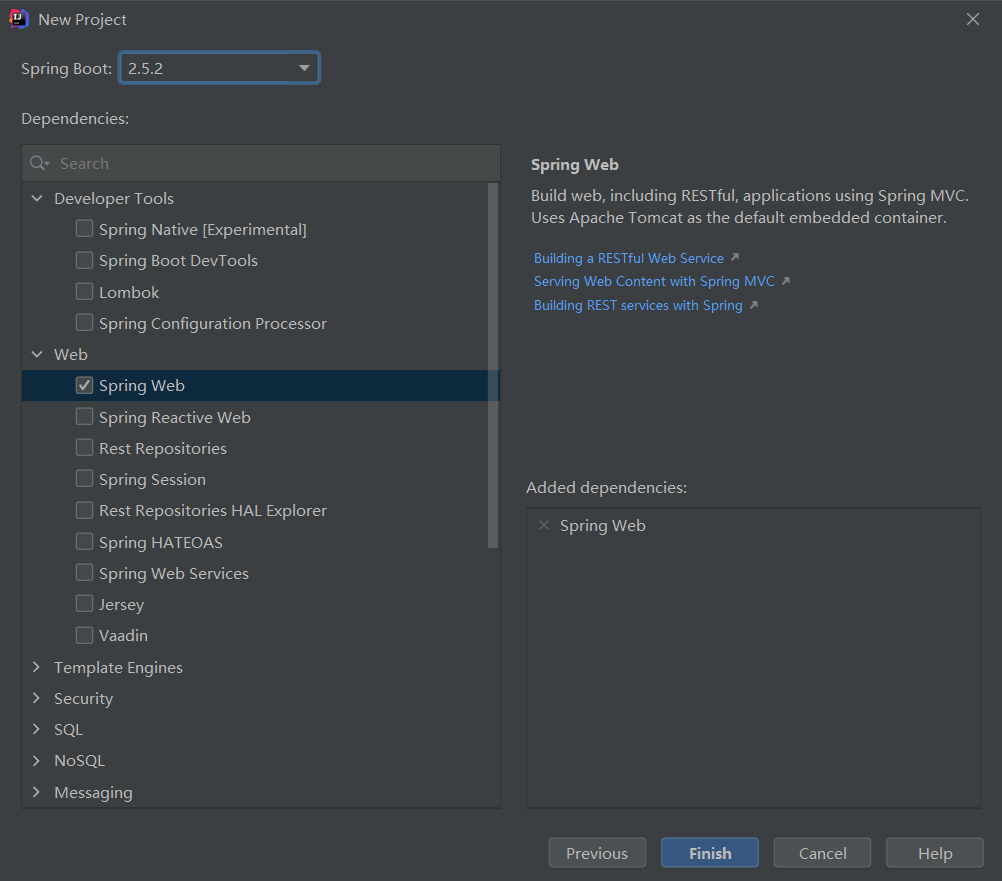Remove Spring Web using the X icon
The image size is (1002, 881).
click(x=544, y=525)
